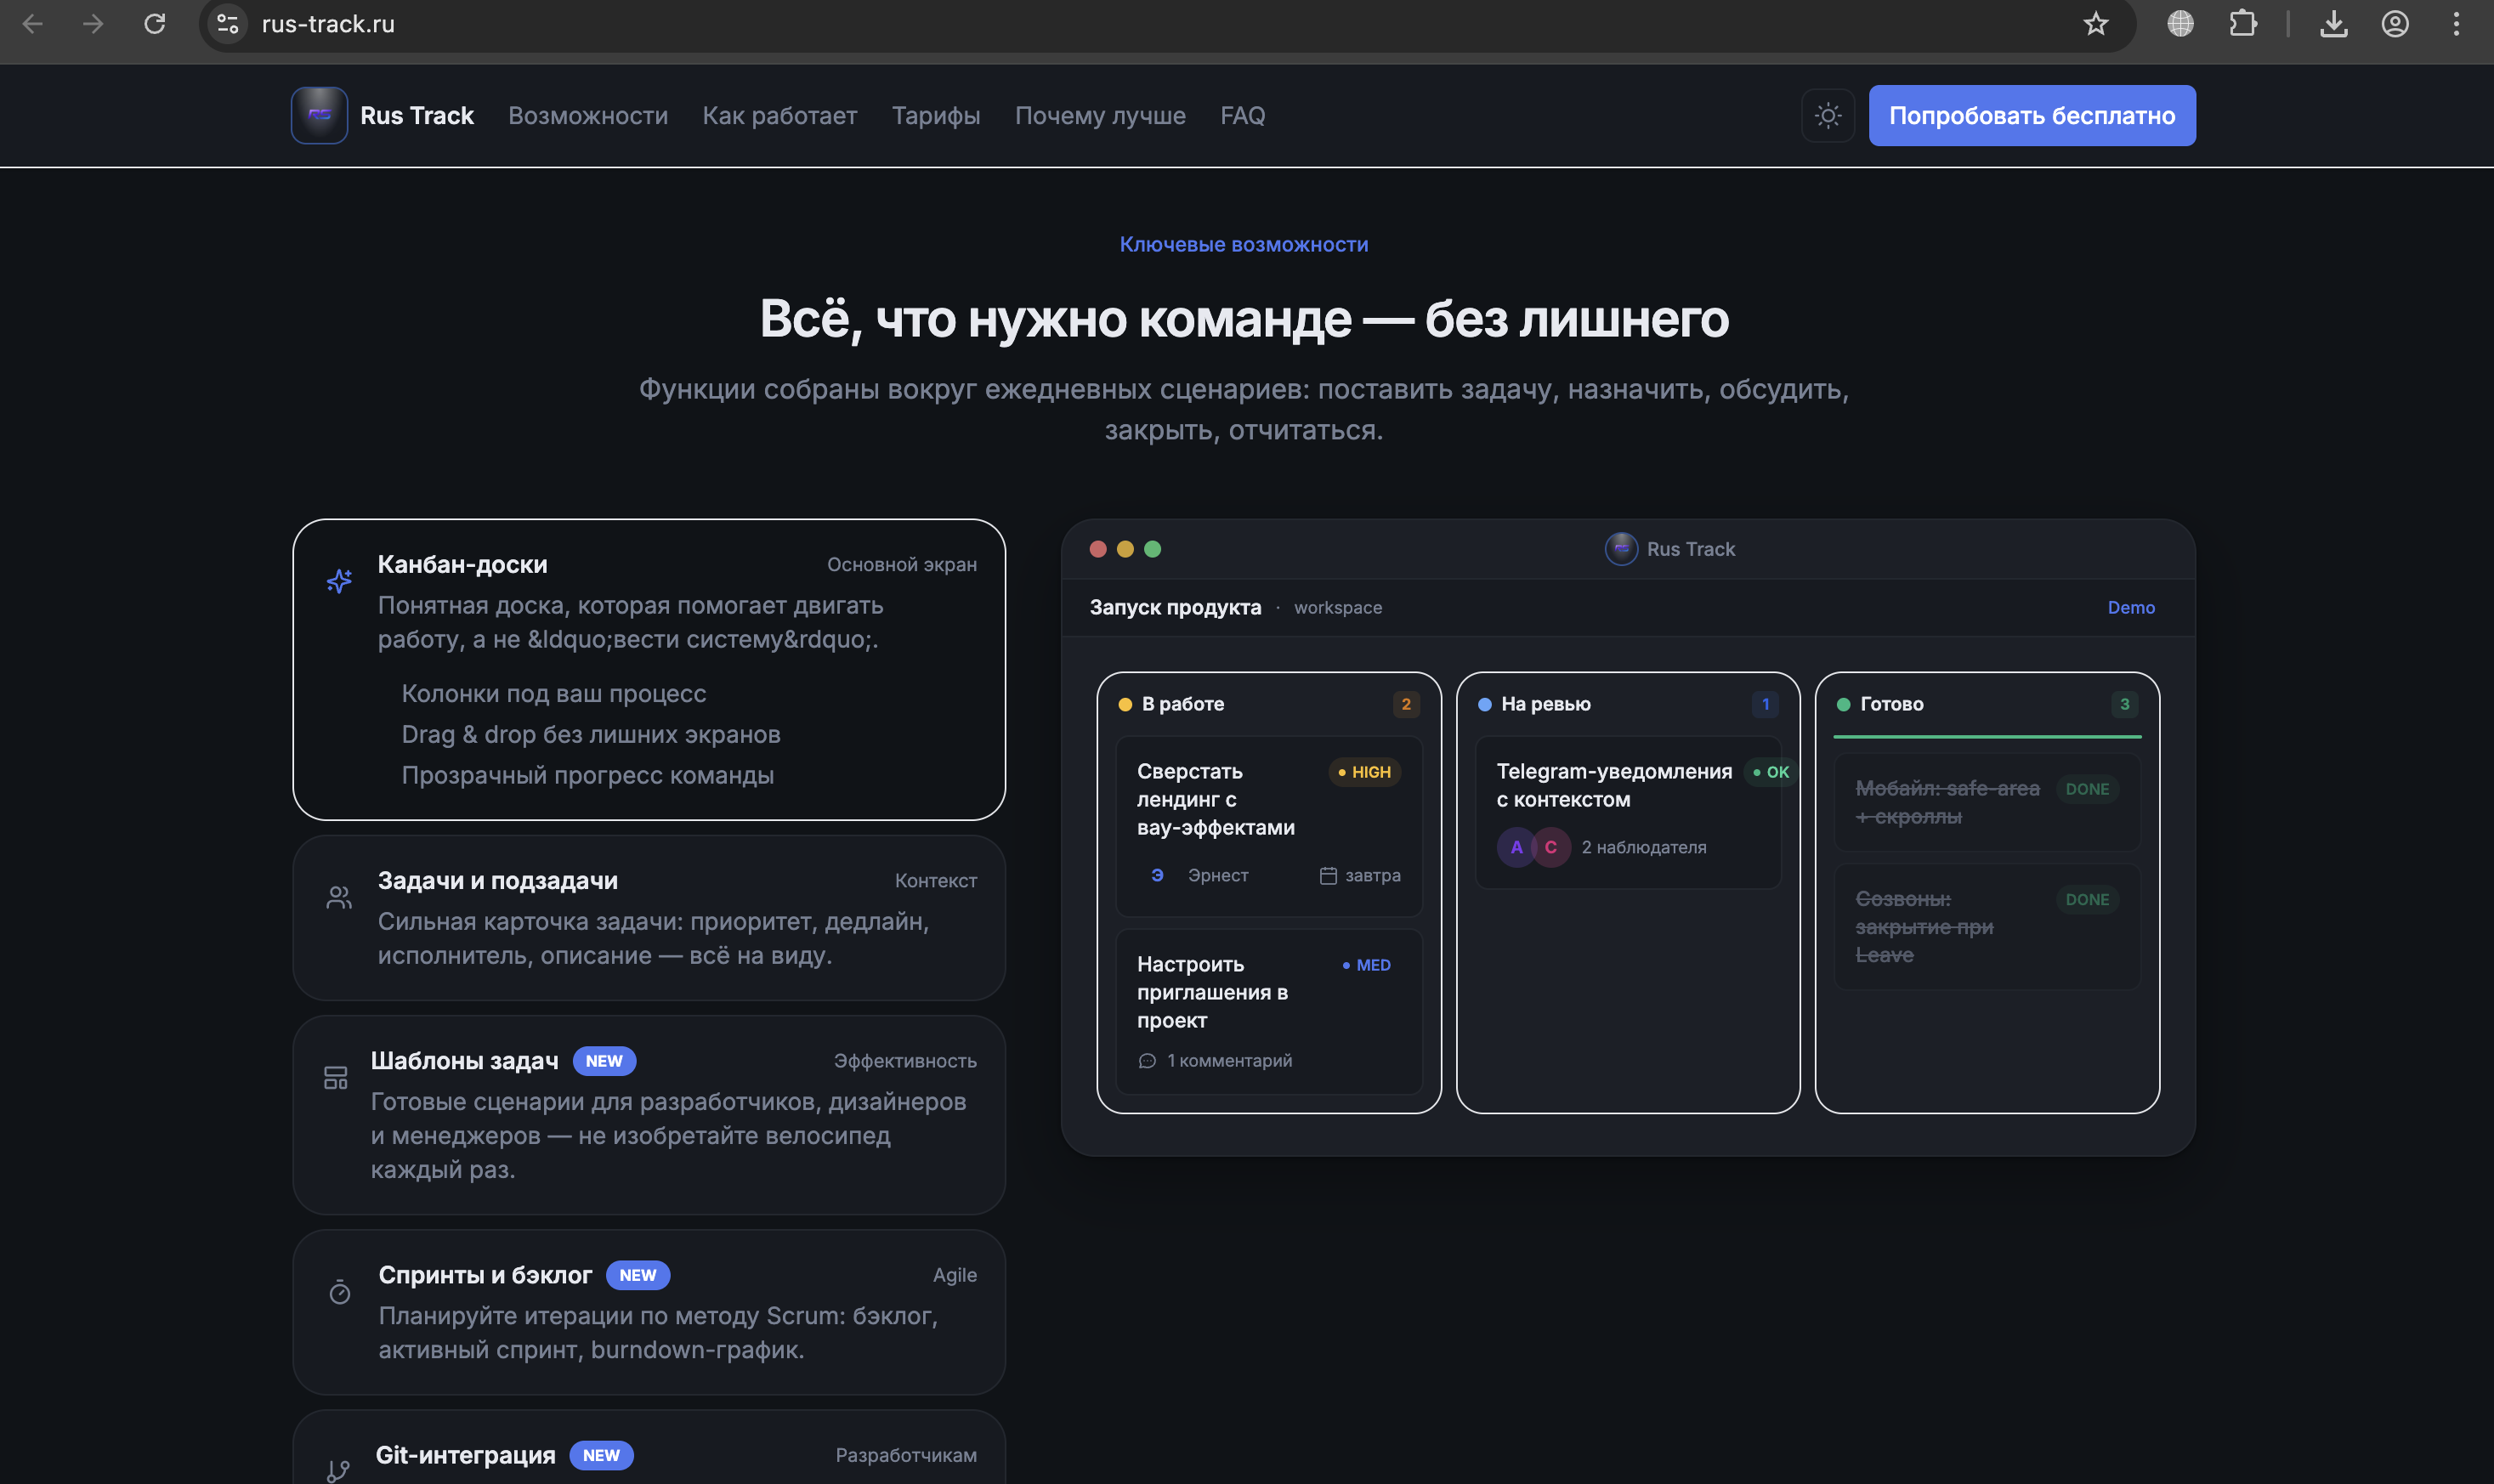Click the count badge 2 in В работе
The image size is (2494, 1484).
click(1406, 704)
